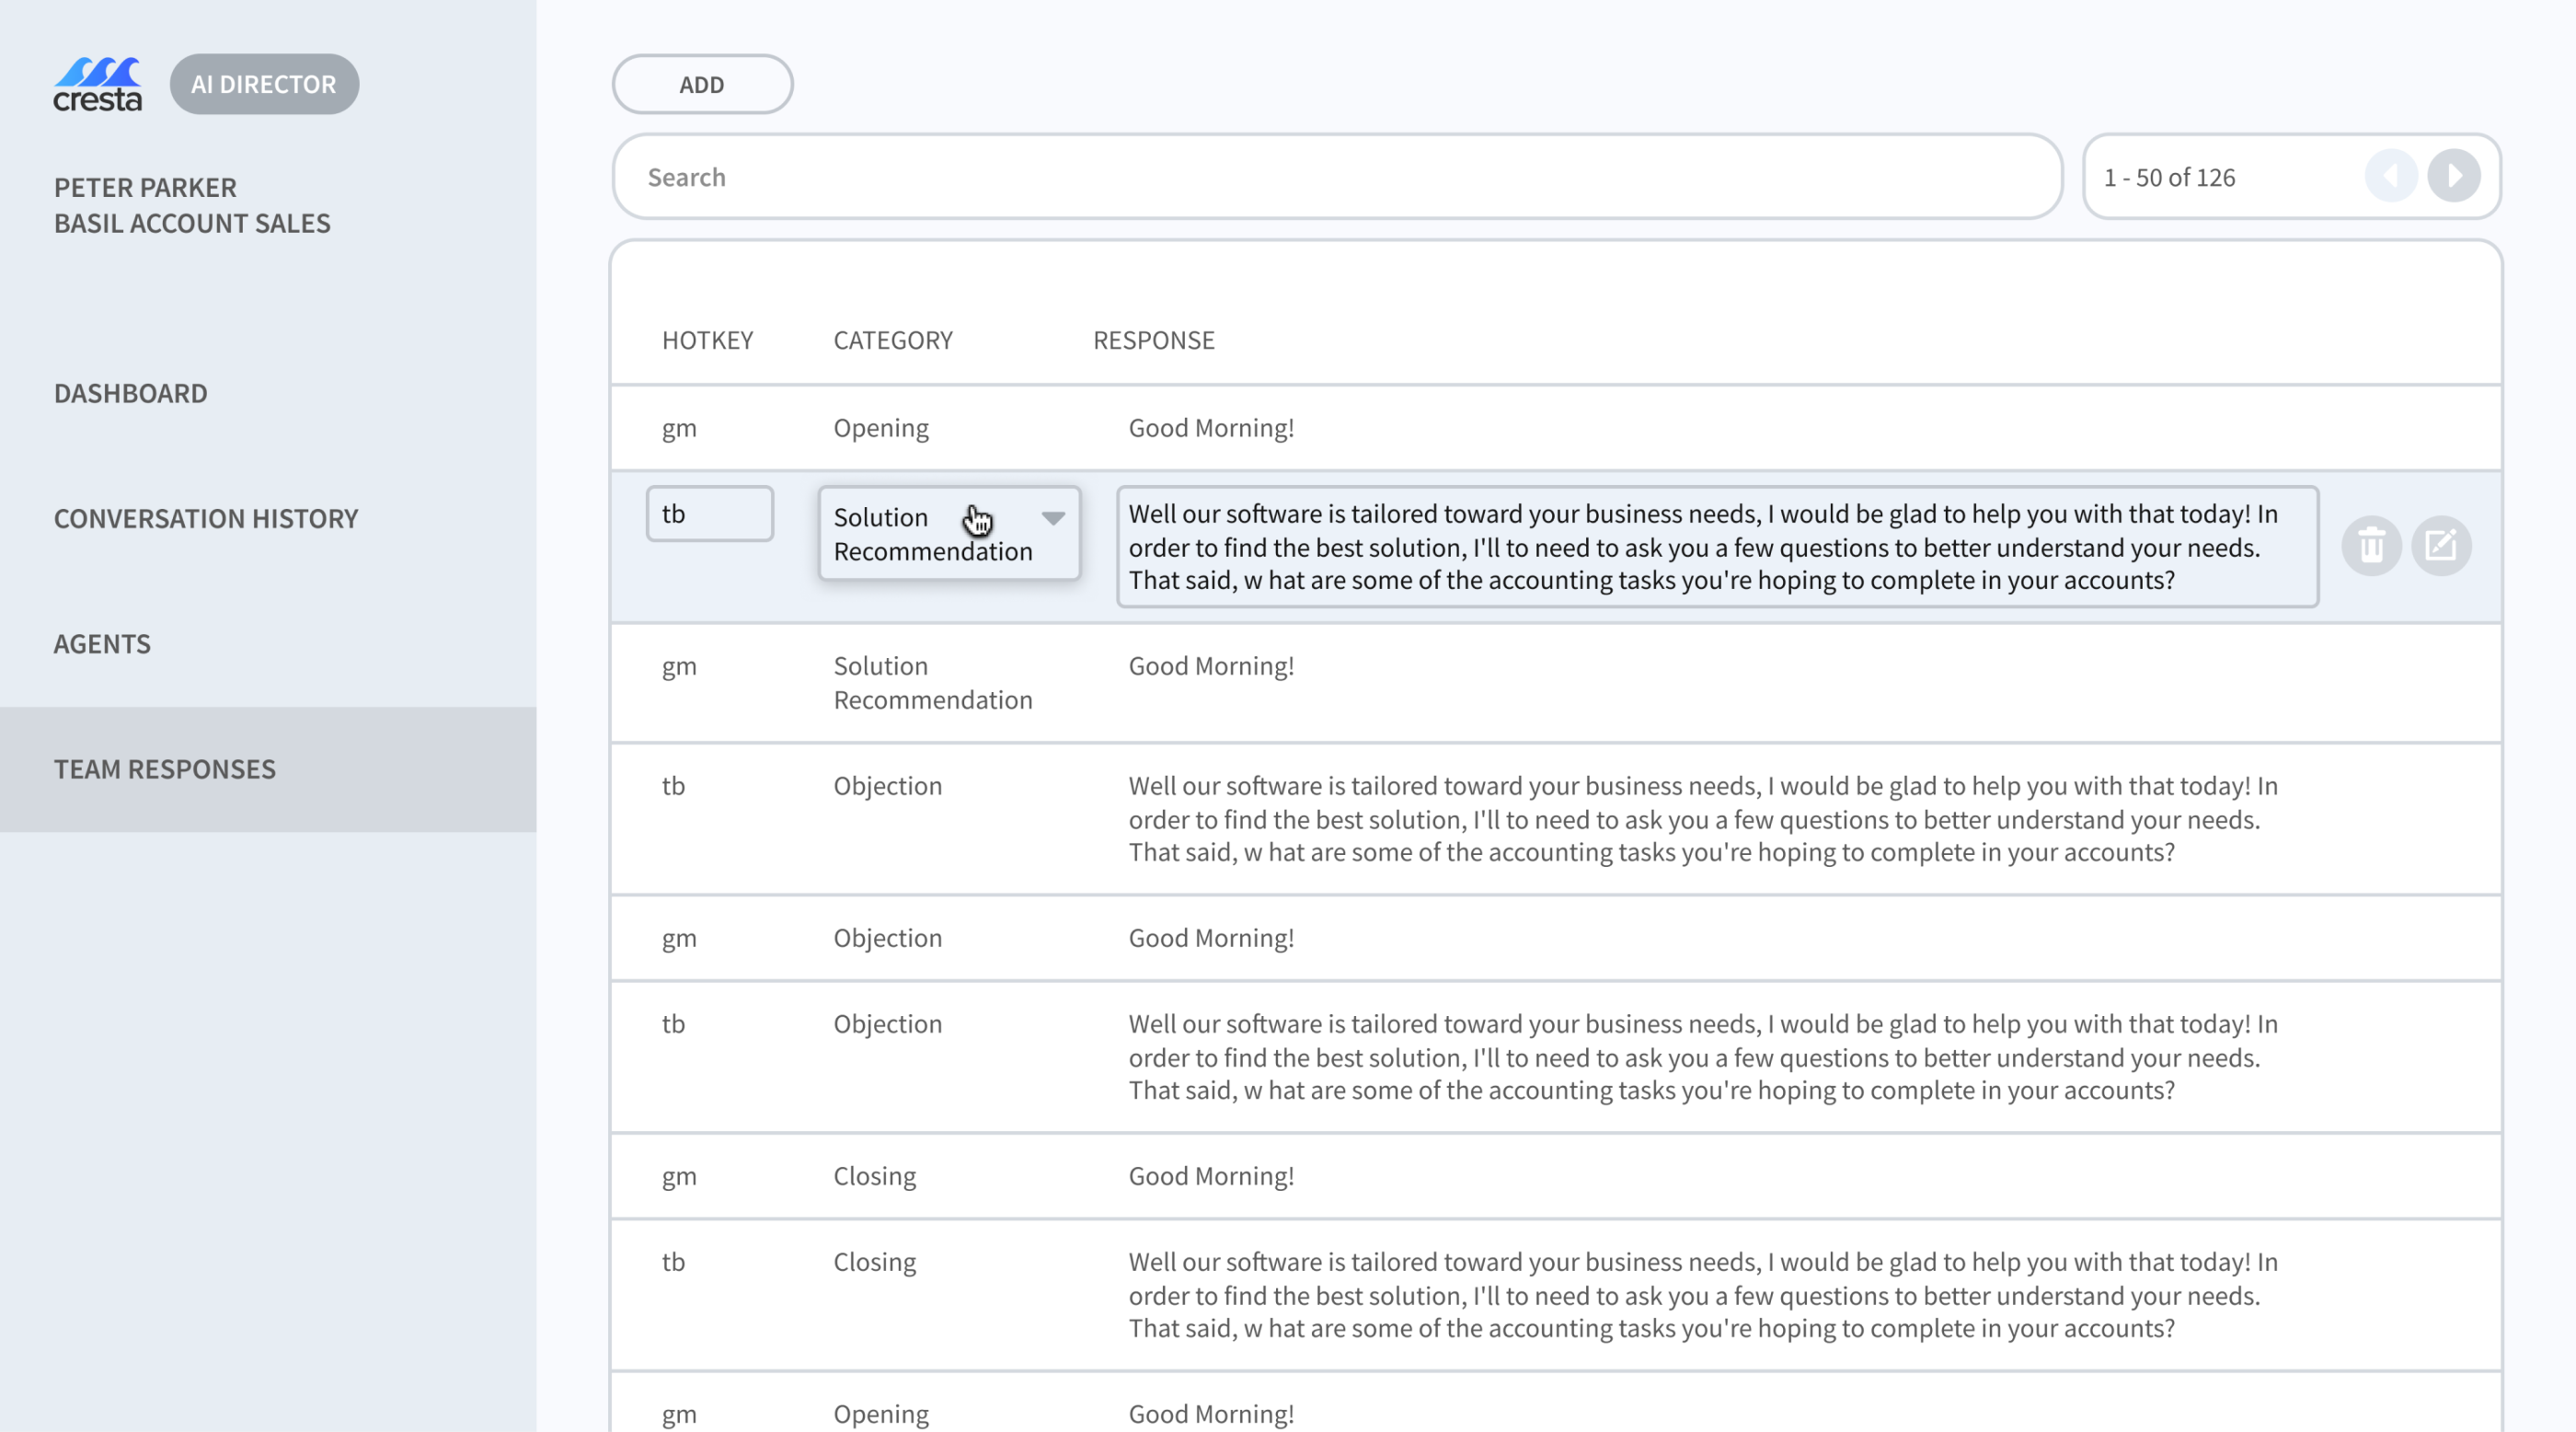Go to previous page of responses
2576x1432 pixels.
pos(2391,177)
